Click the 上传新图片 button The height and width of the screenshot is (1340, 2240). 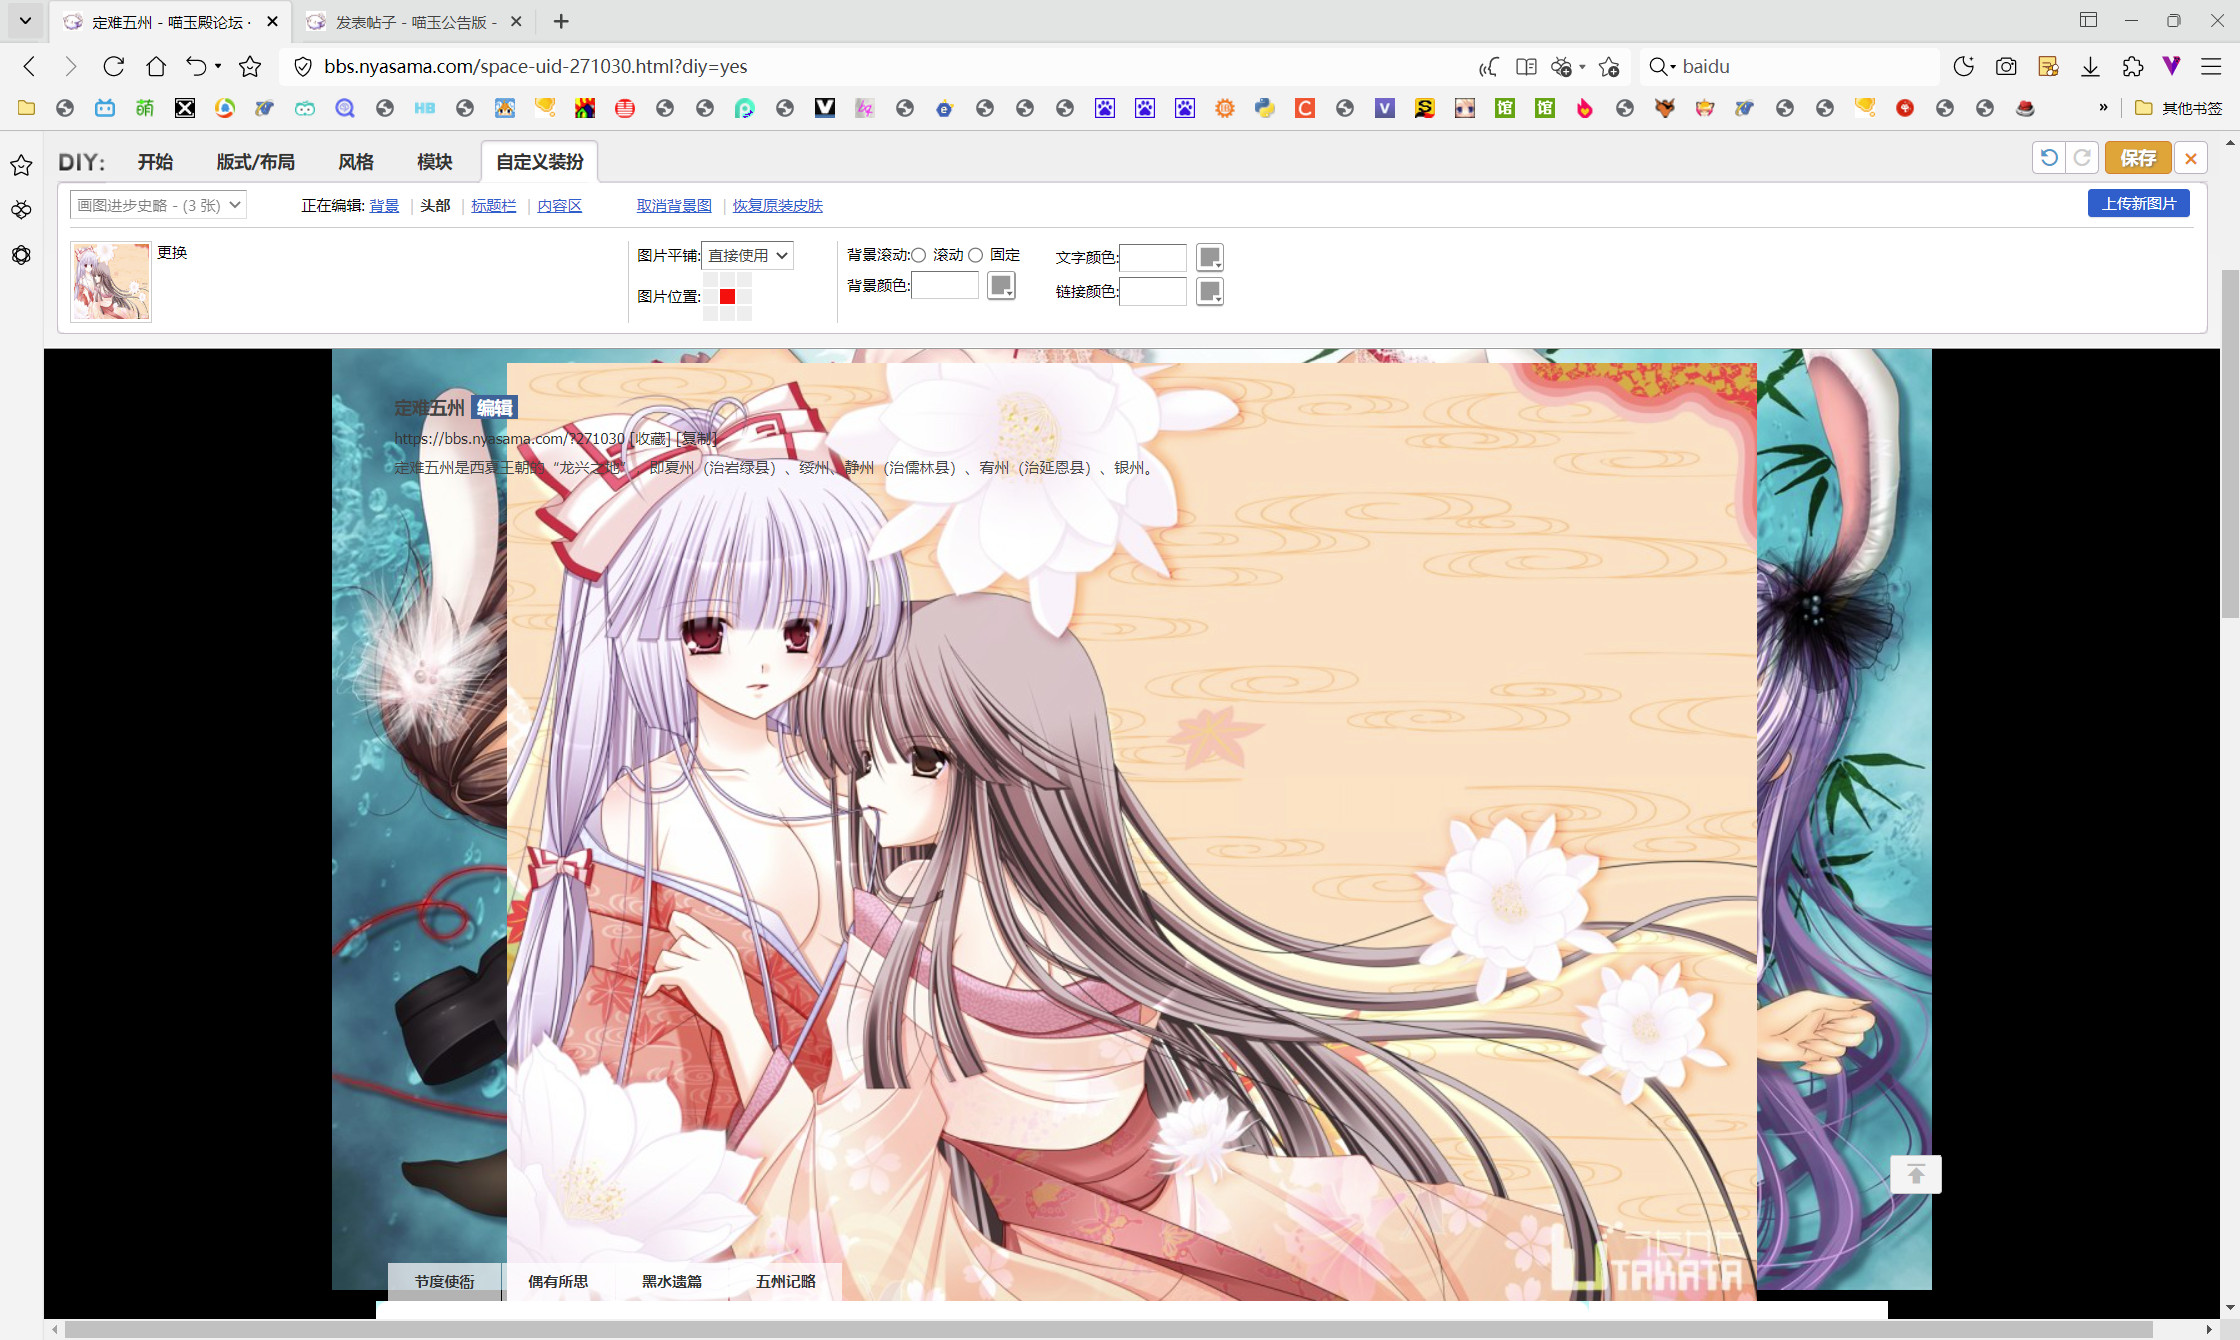pyautogui.click(x=2138, y=204)
